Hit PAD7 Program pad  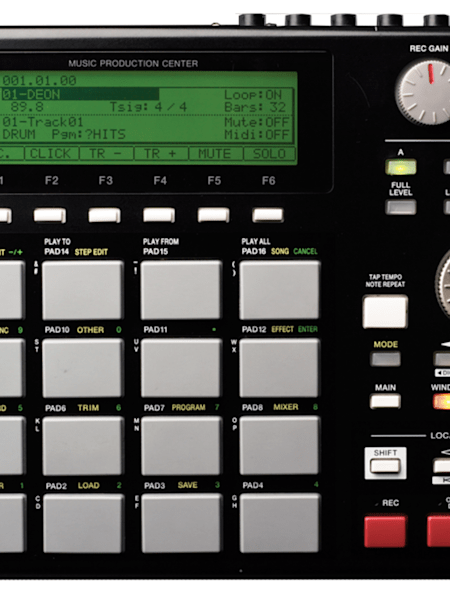(181, 446)
